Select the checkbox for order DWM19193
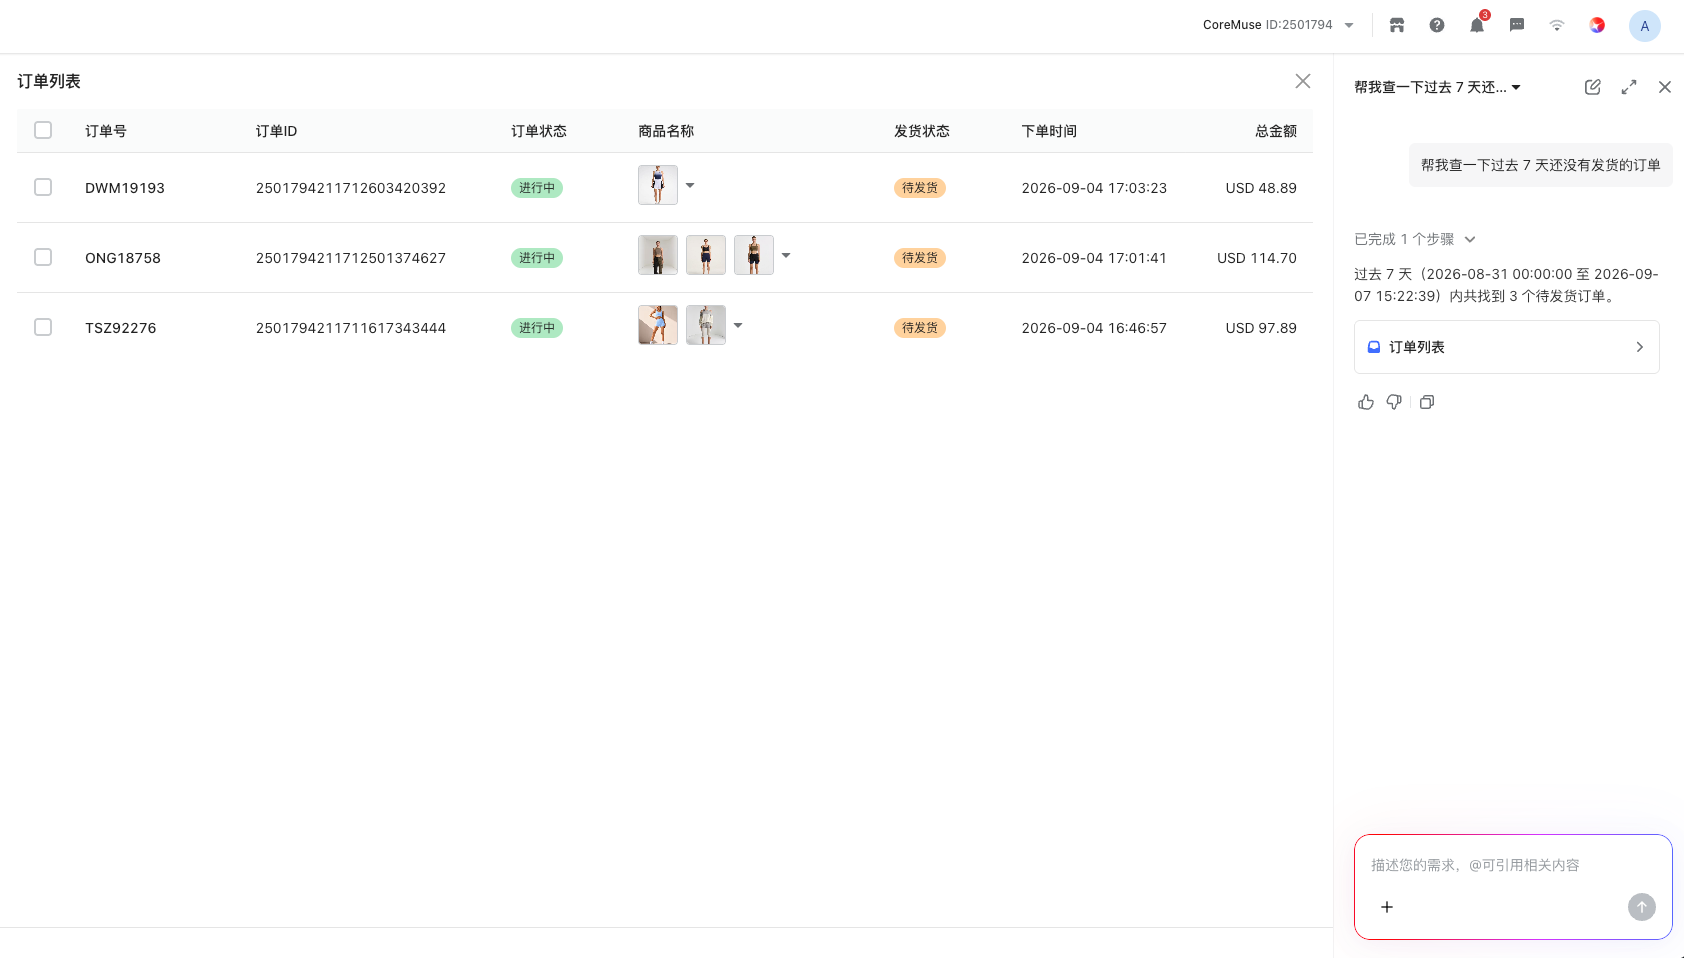 [x=43, y=187]
